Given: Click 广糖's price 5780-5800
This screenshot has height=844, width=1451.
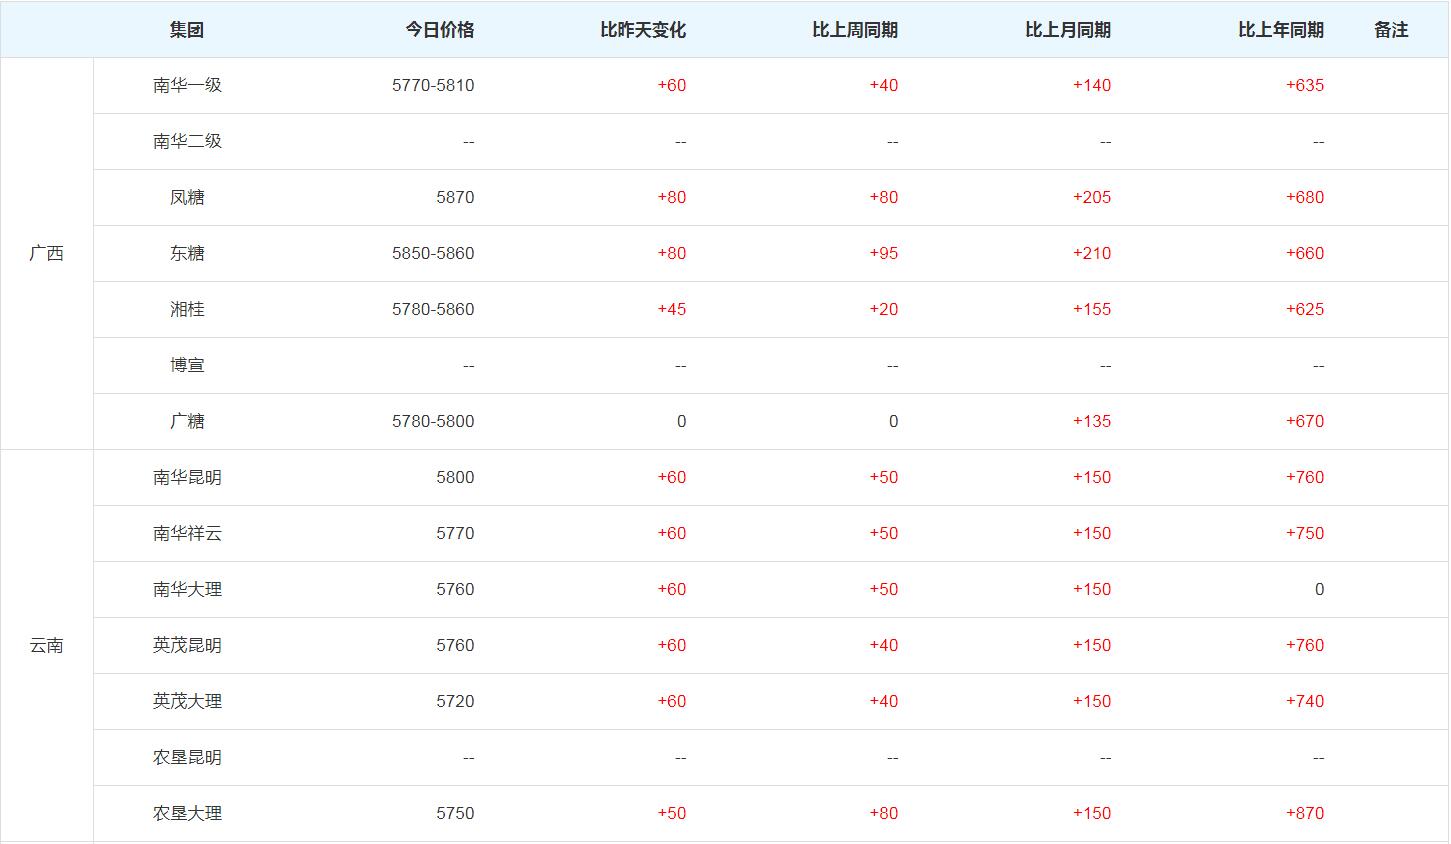Looking at the screenshot, I should pos(433,421).
